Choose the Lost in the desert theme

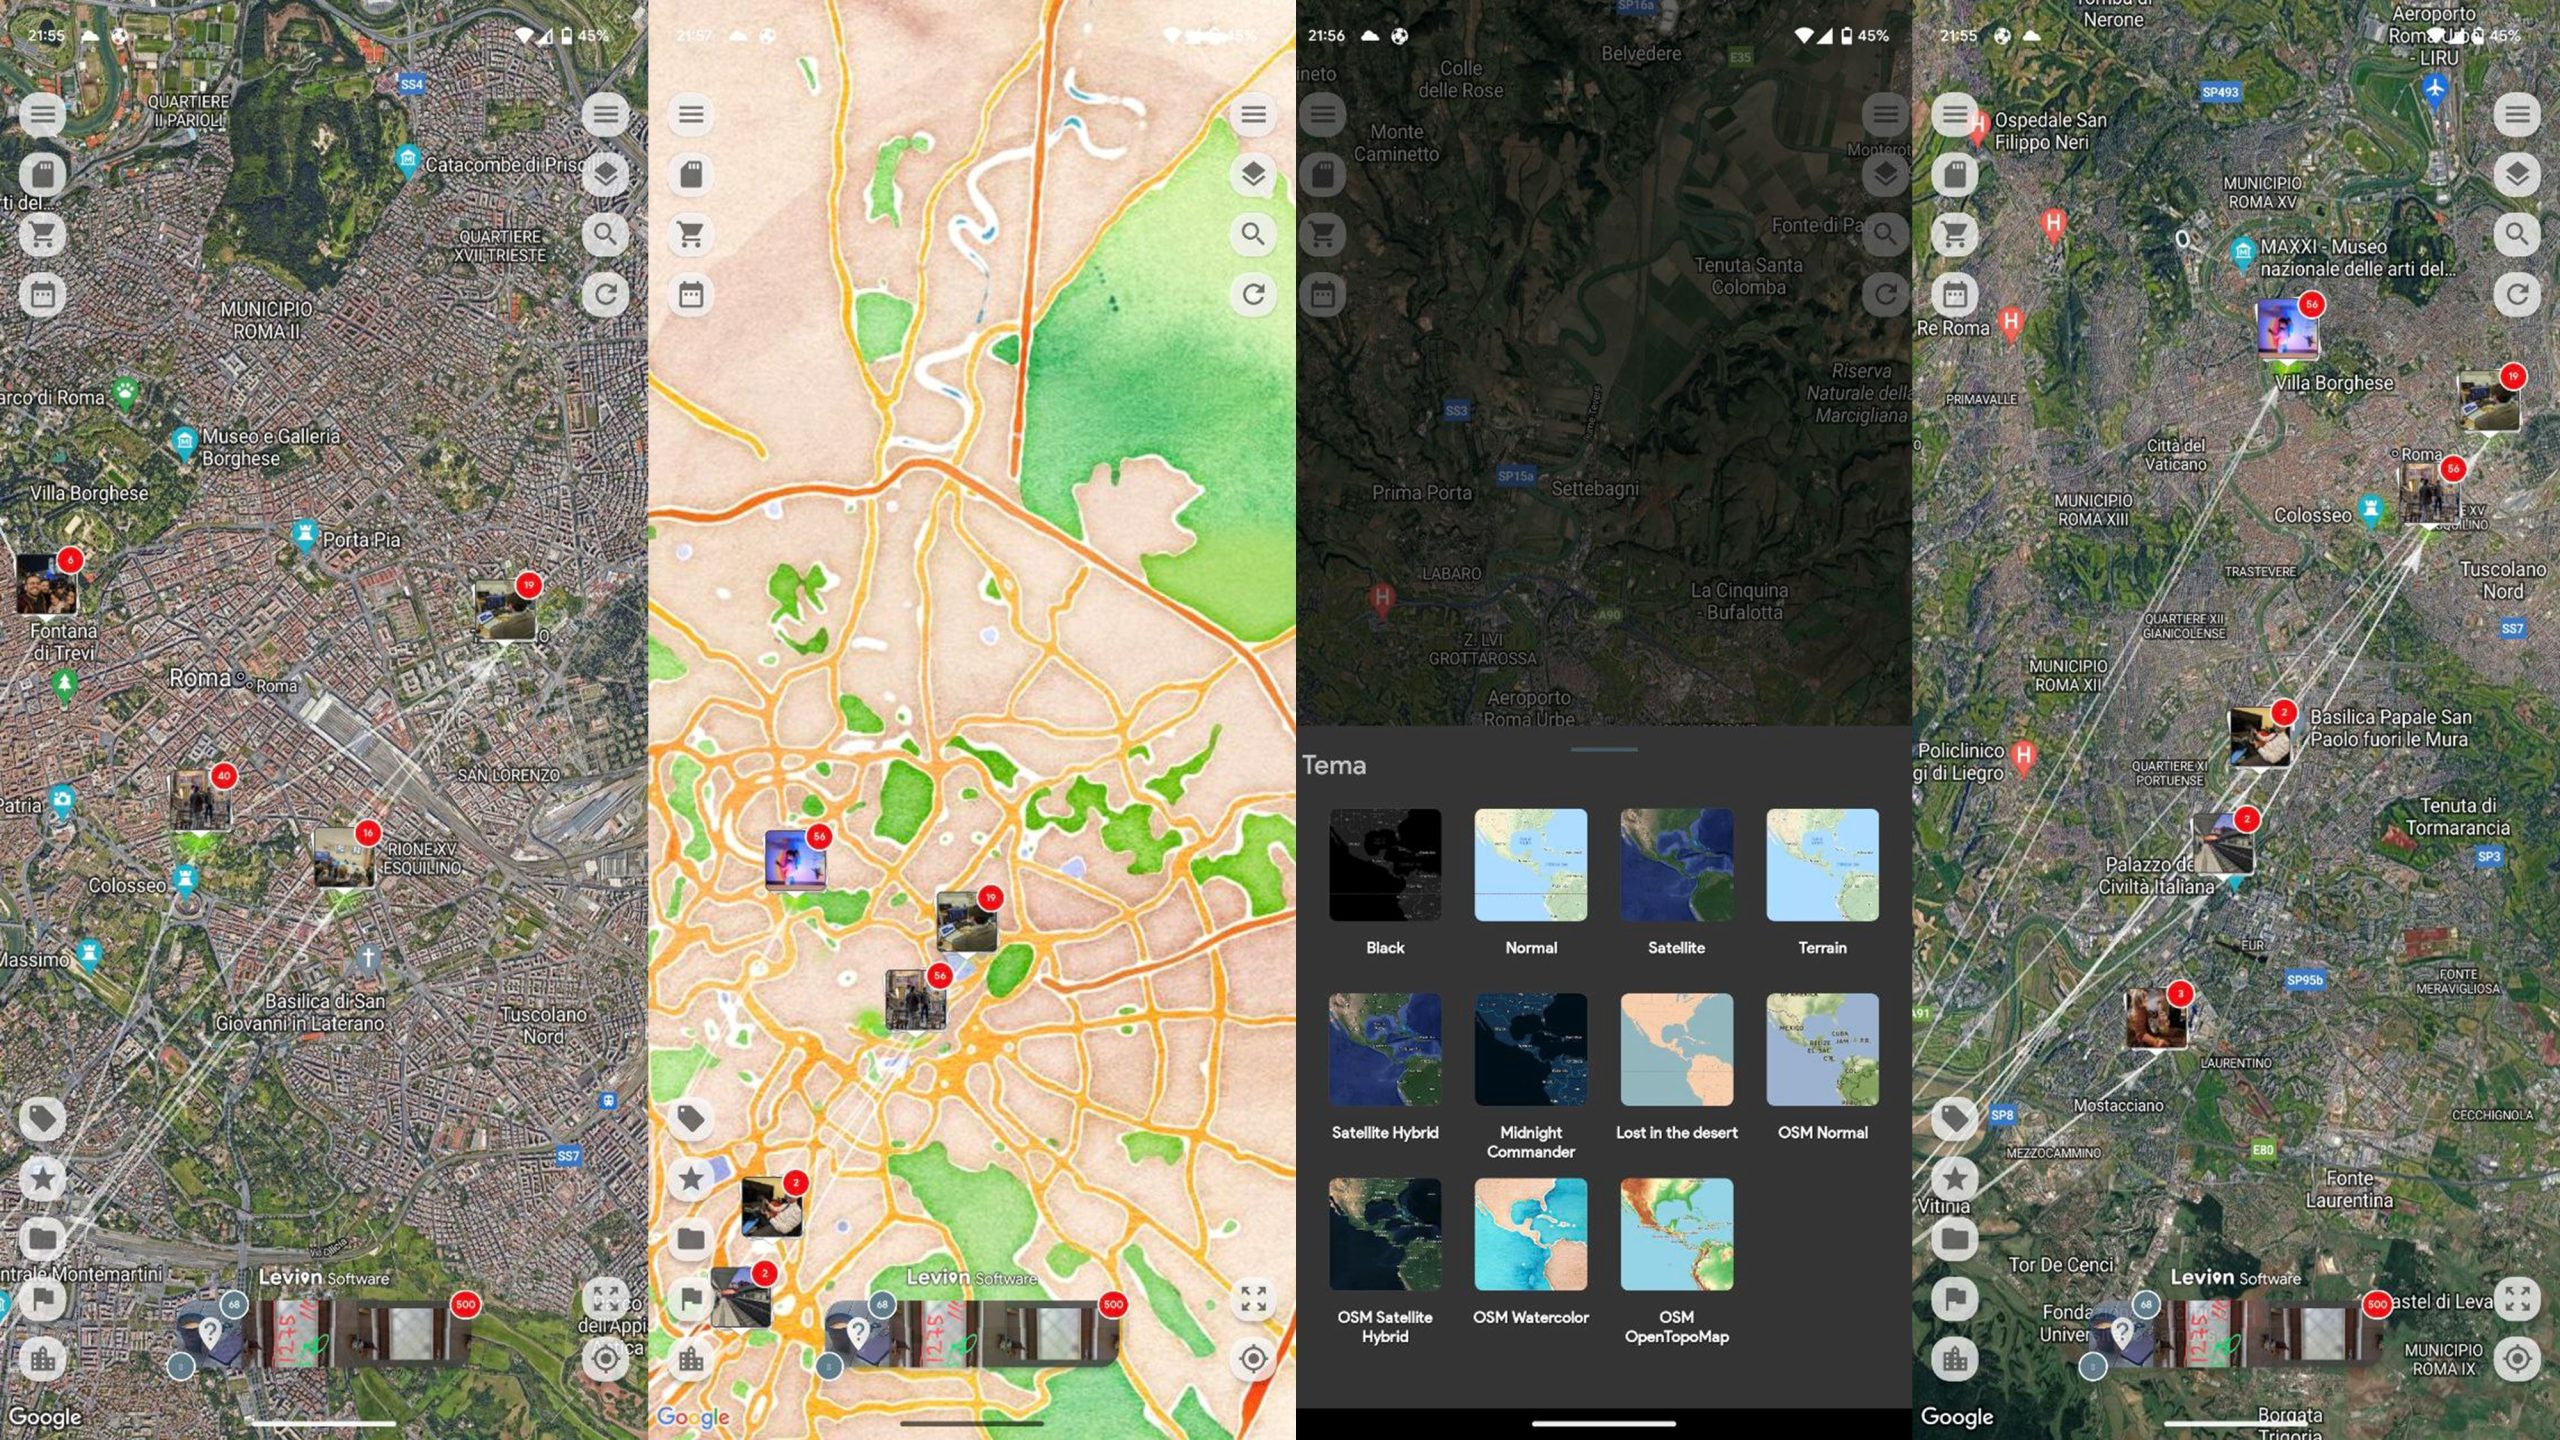point(1676,1050)
